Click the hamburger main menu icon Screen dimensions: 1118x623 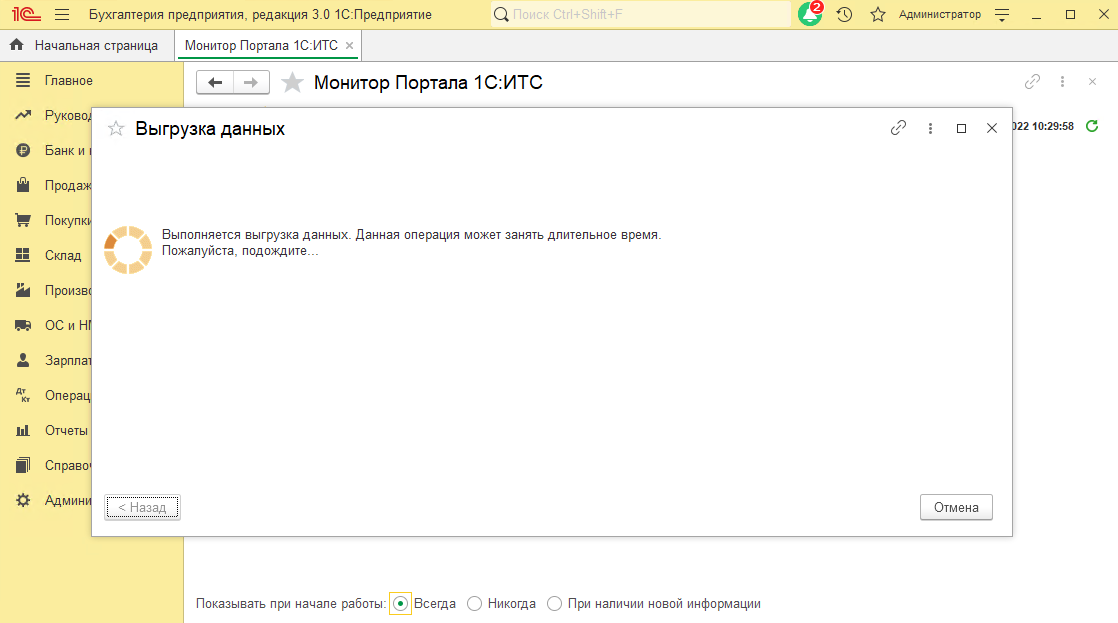tap(62, 15)
